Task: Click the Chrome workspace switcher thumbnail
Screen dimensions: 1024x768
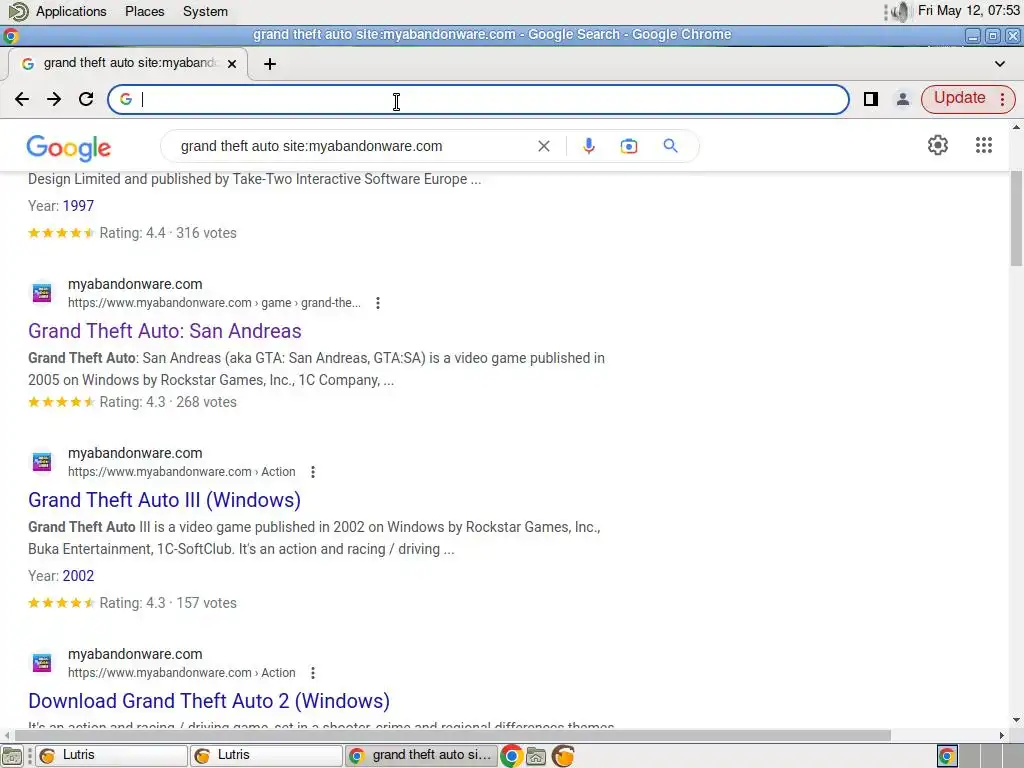Action: [x=947, y=756]
